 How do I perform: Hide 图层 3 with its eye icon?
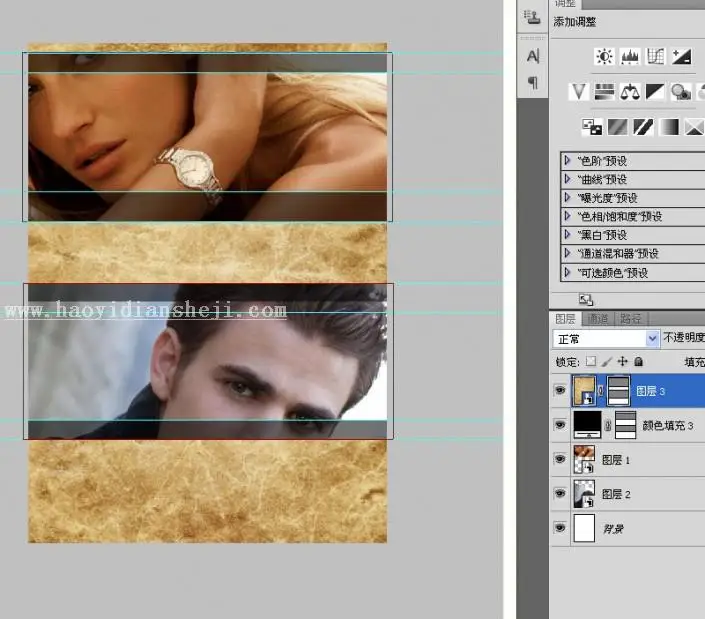(560, 390)
